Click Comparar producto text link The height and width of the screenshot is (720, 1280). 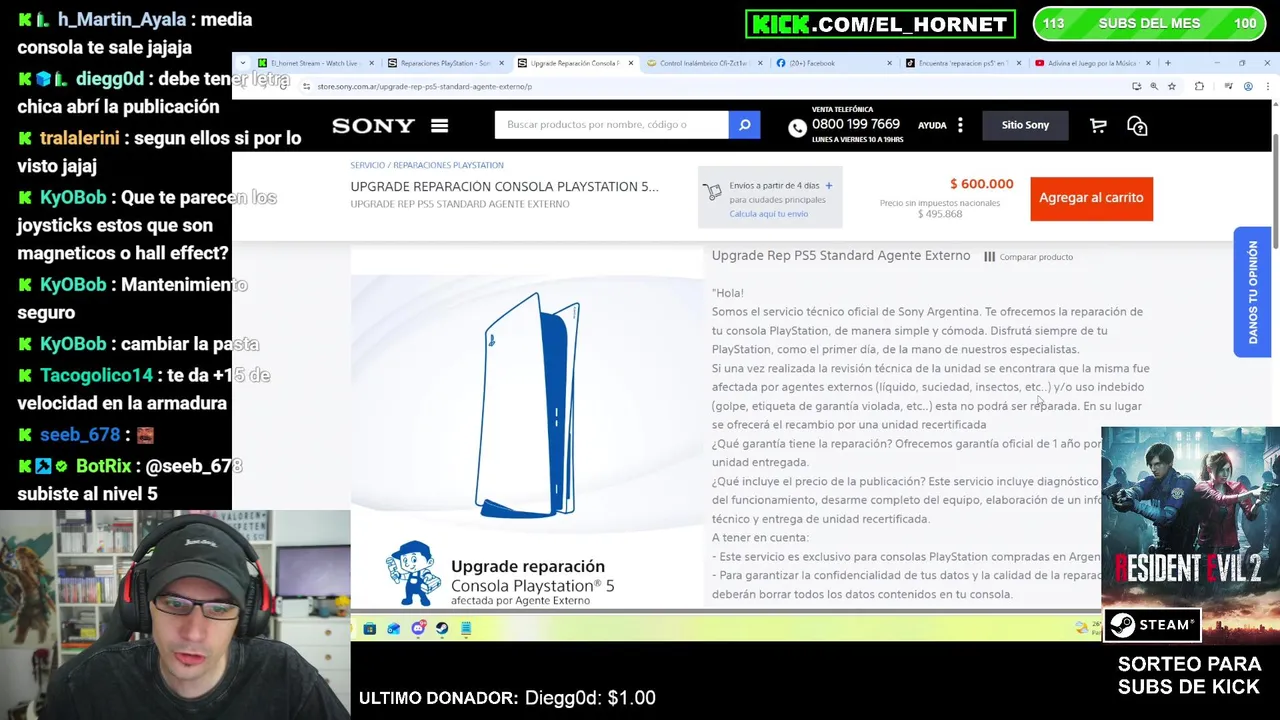pos(1036,257)
